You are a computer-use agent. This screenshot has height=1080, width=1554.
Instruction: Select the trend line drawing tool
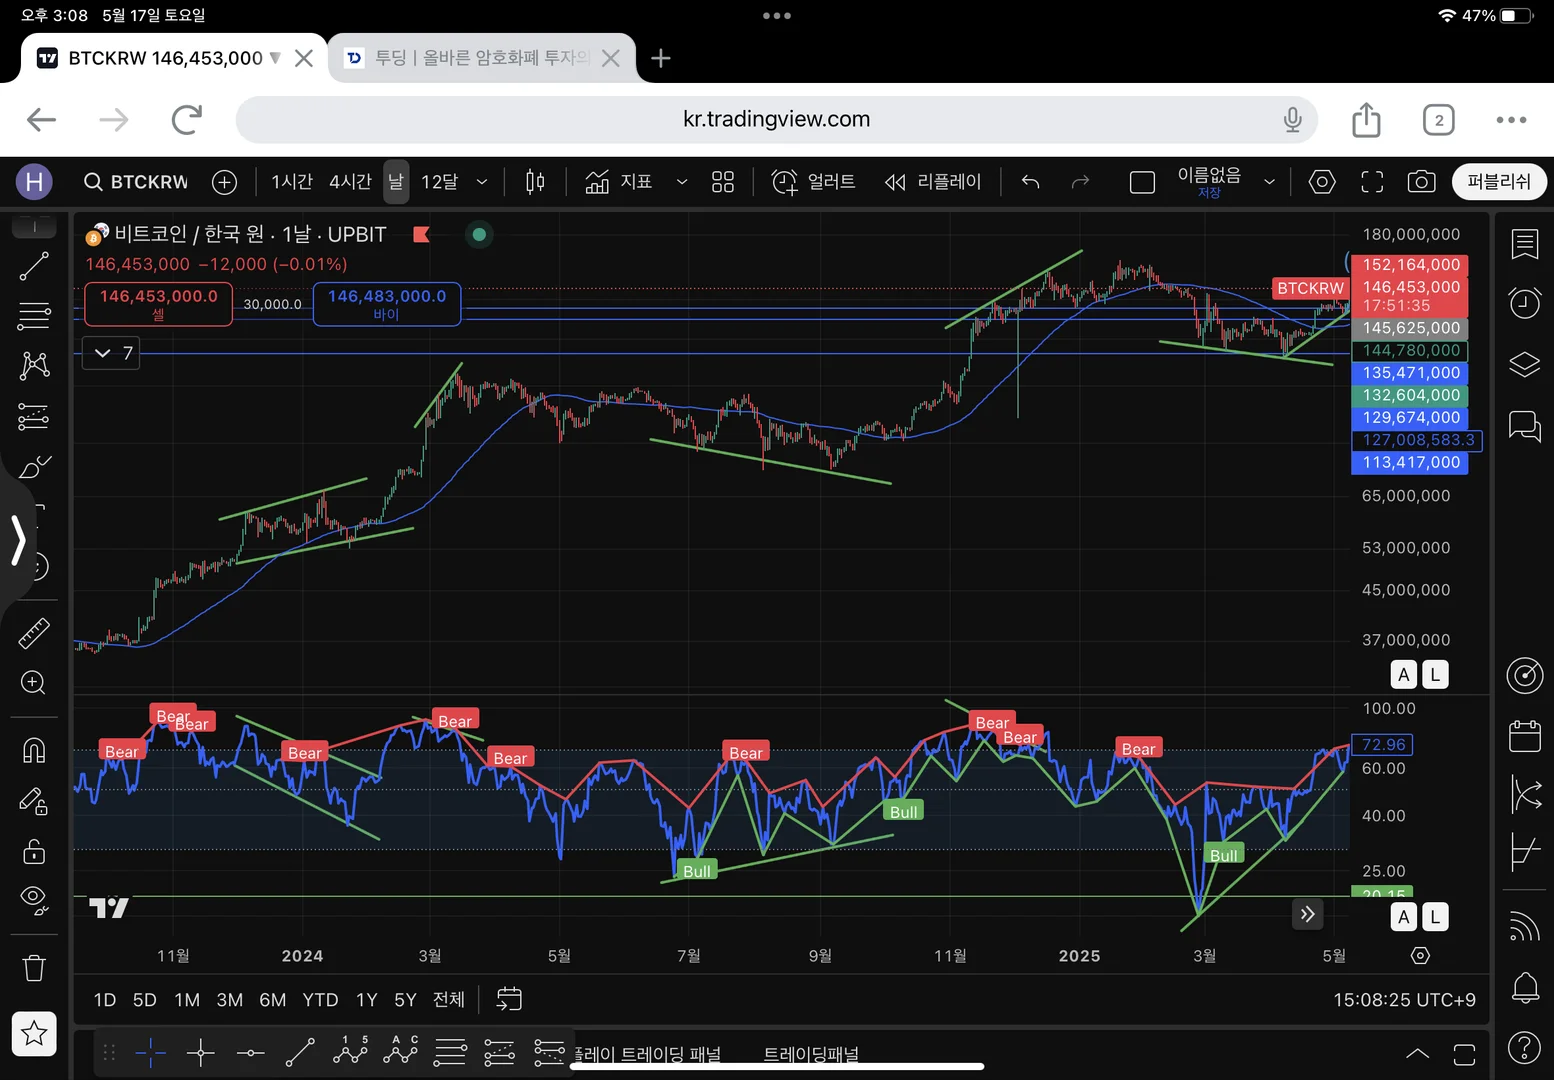34,266
